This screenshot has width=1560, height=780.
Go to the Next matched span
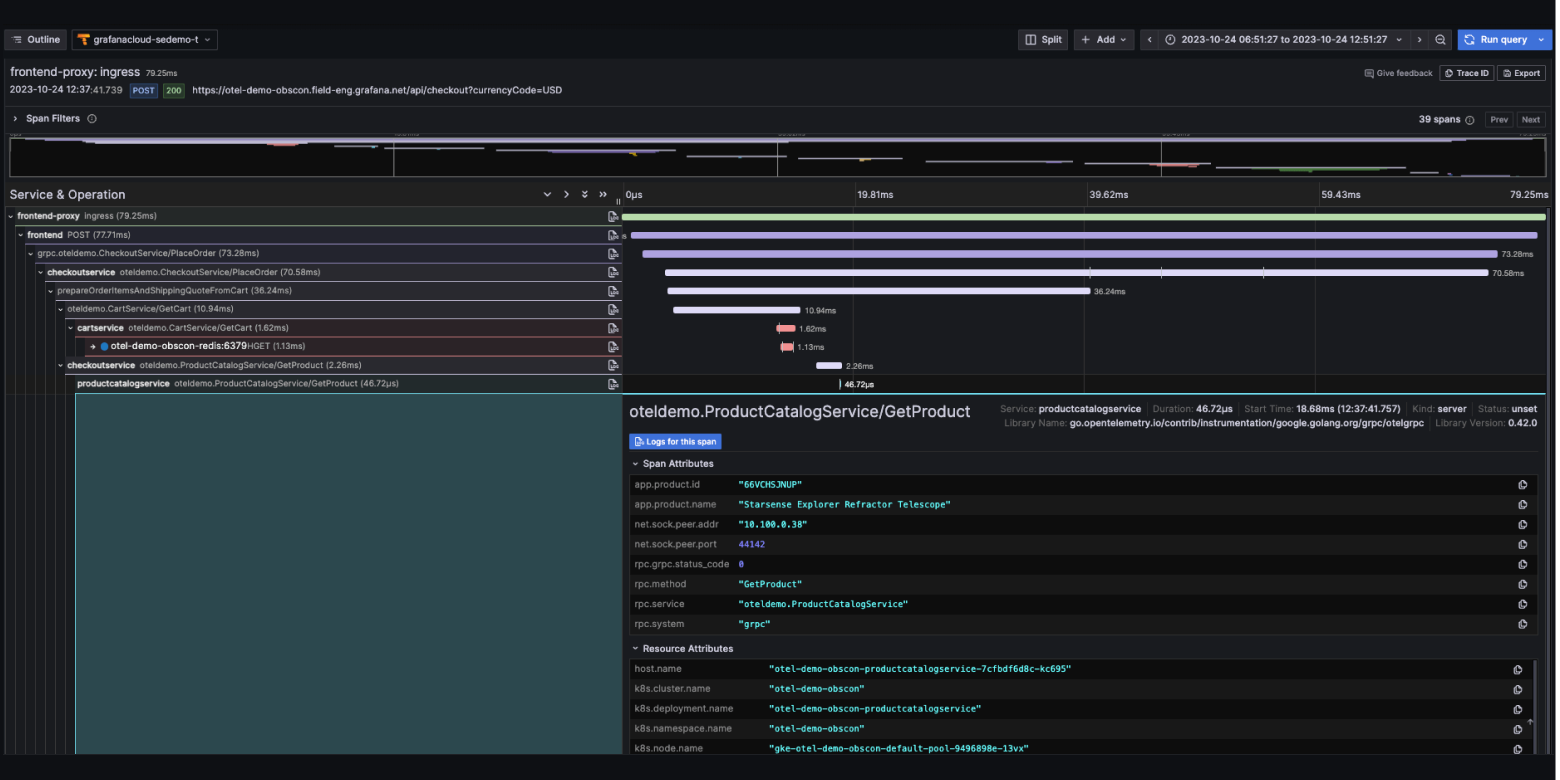point(1531,119)
